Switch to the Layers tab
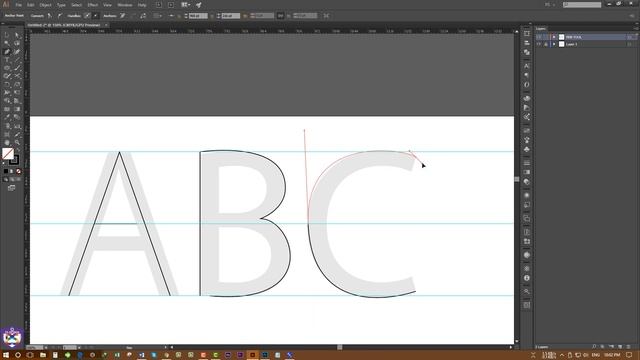This screenshot has height=360, width=640. pyautogui.click(x=541, y=29)
